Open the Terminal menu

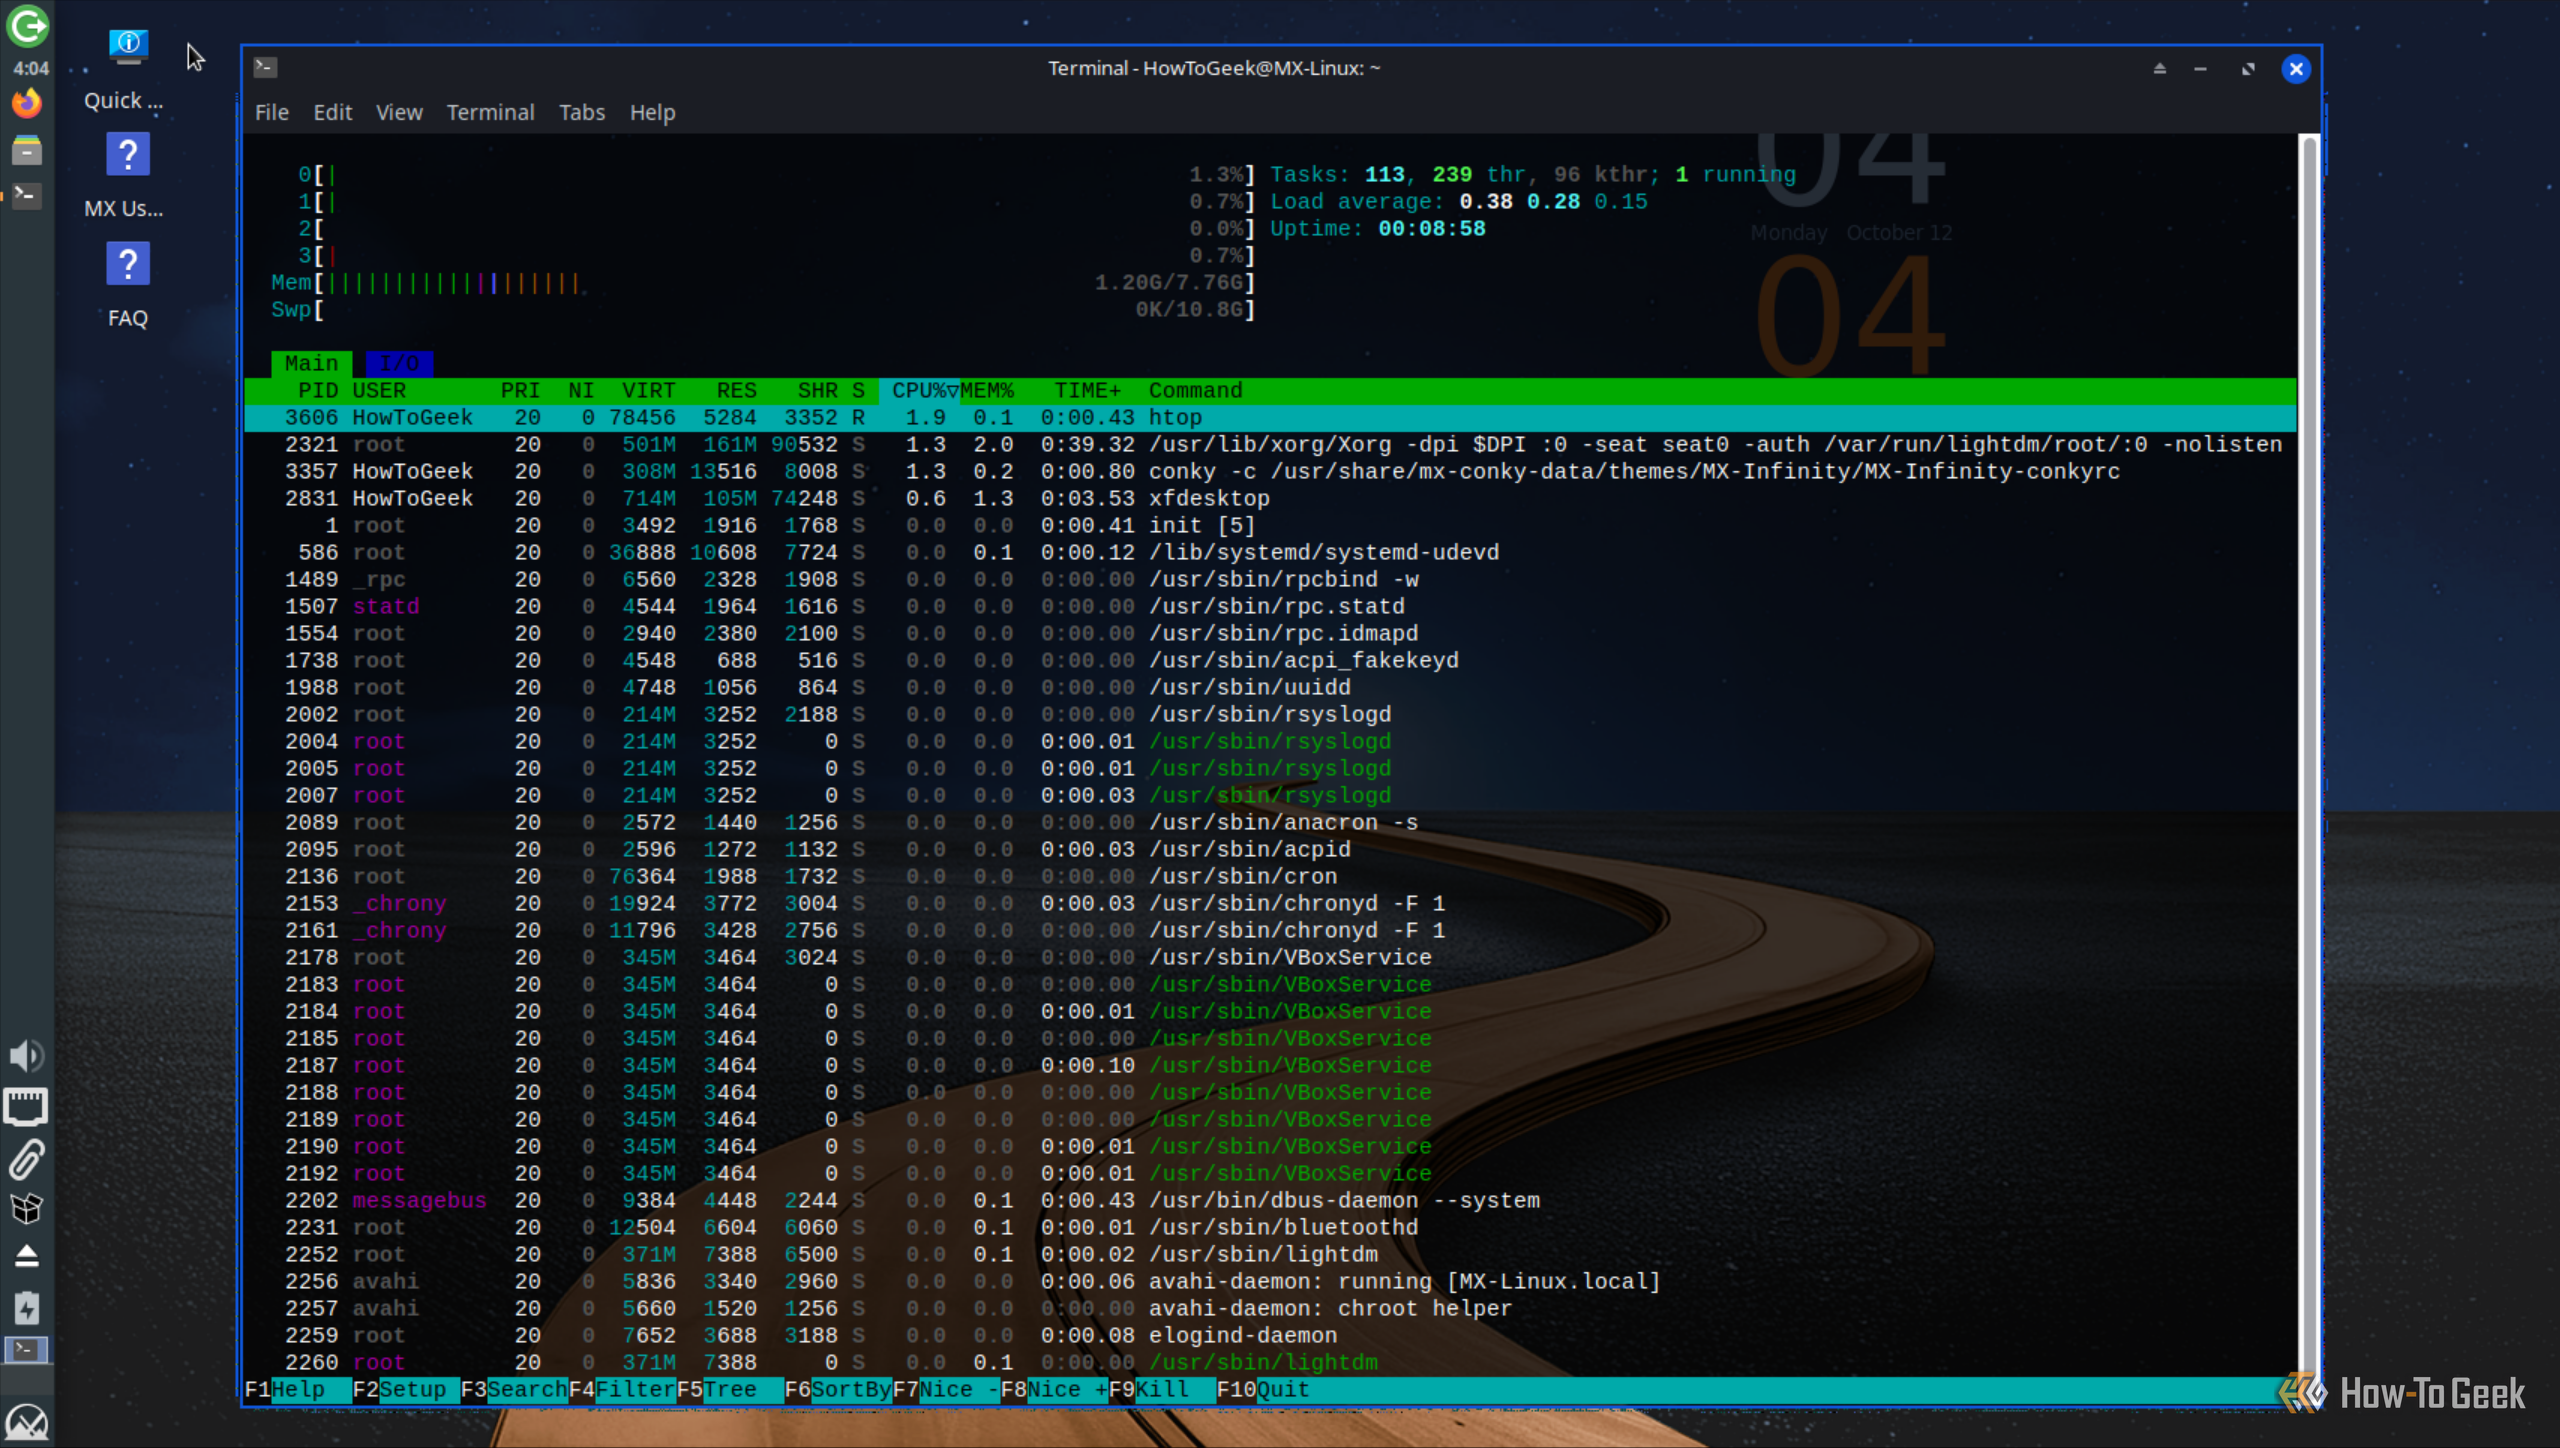(490, 112)
